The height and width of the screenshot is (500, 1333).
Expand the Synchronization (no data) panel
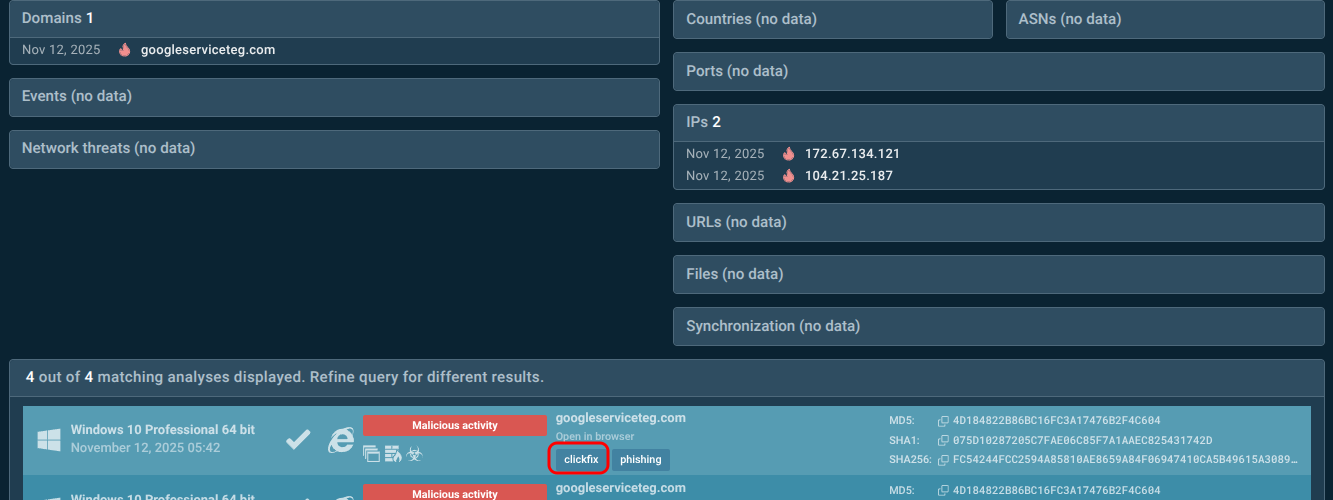(998, 326)
